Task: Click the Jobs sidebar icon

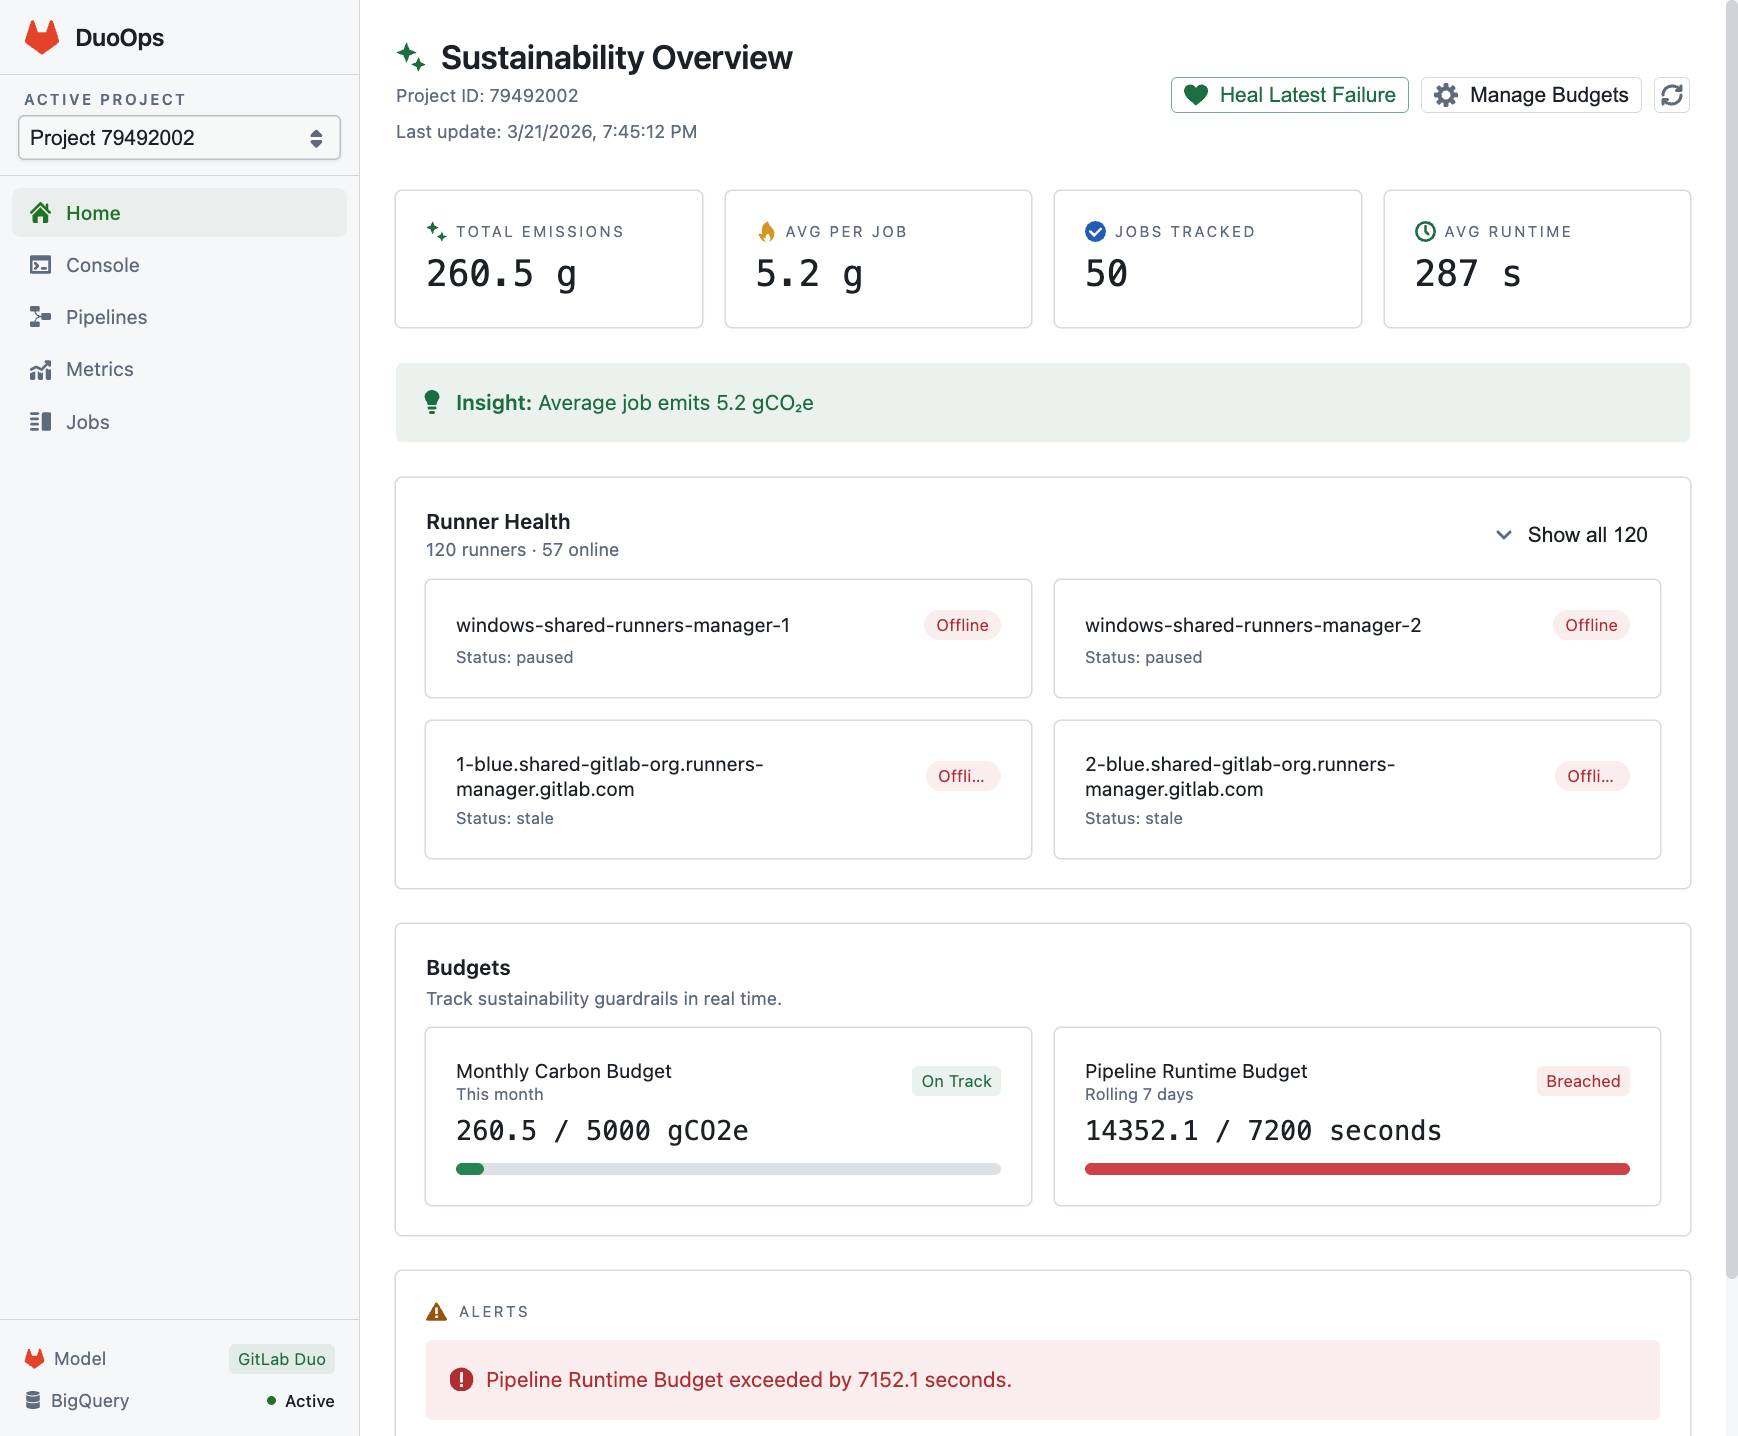Action: pyautogui.click(x=40, y=422)
